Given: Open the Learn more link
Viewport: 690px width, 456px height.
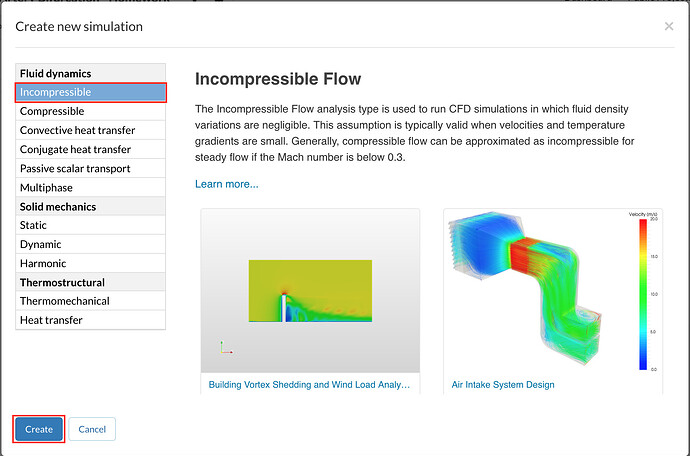Looking at the screenshot, I should tap(226, 184).
